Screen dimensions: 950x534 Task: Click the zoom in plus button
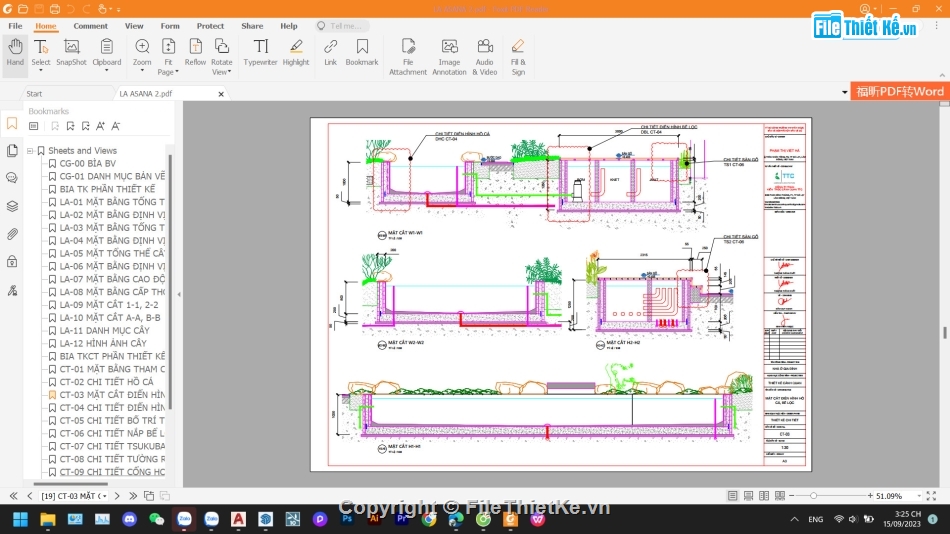tap(870, 496)
